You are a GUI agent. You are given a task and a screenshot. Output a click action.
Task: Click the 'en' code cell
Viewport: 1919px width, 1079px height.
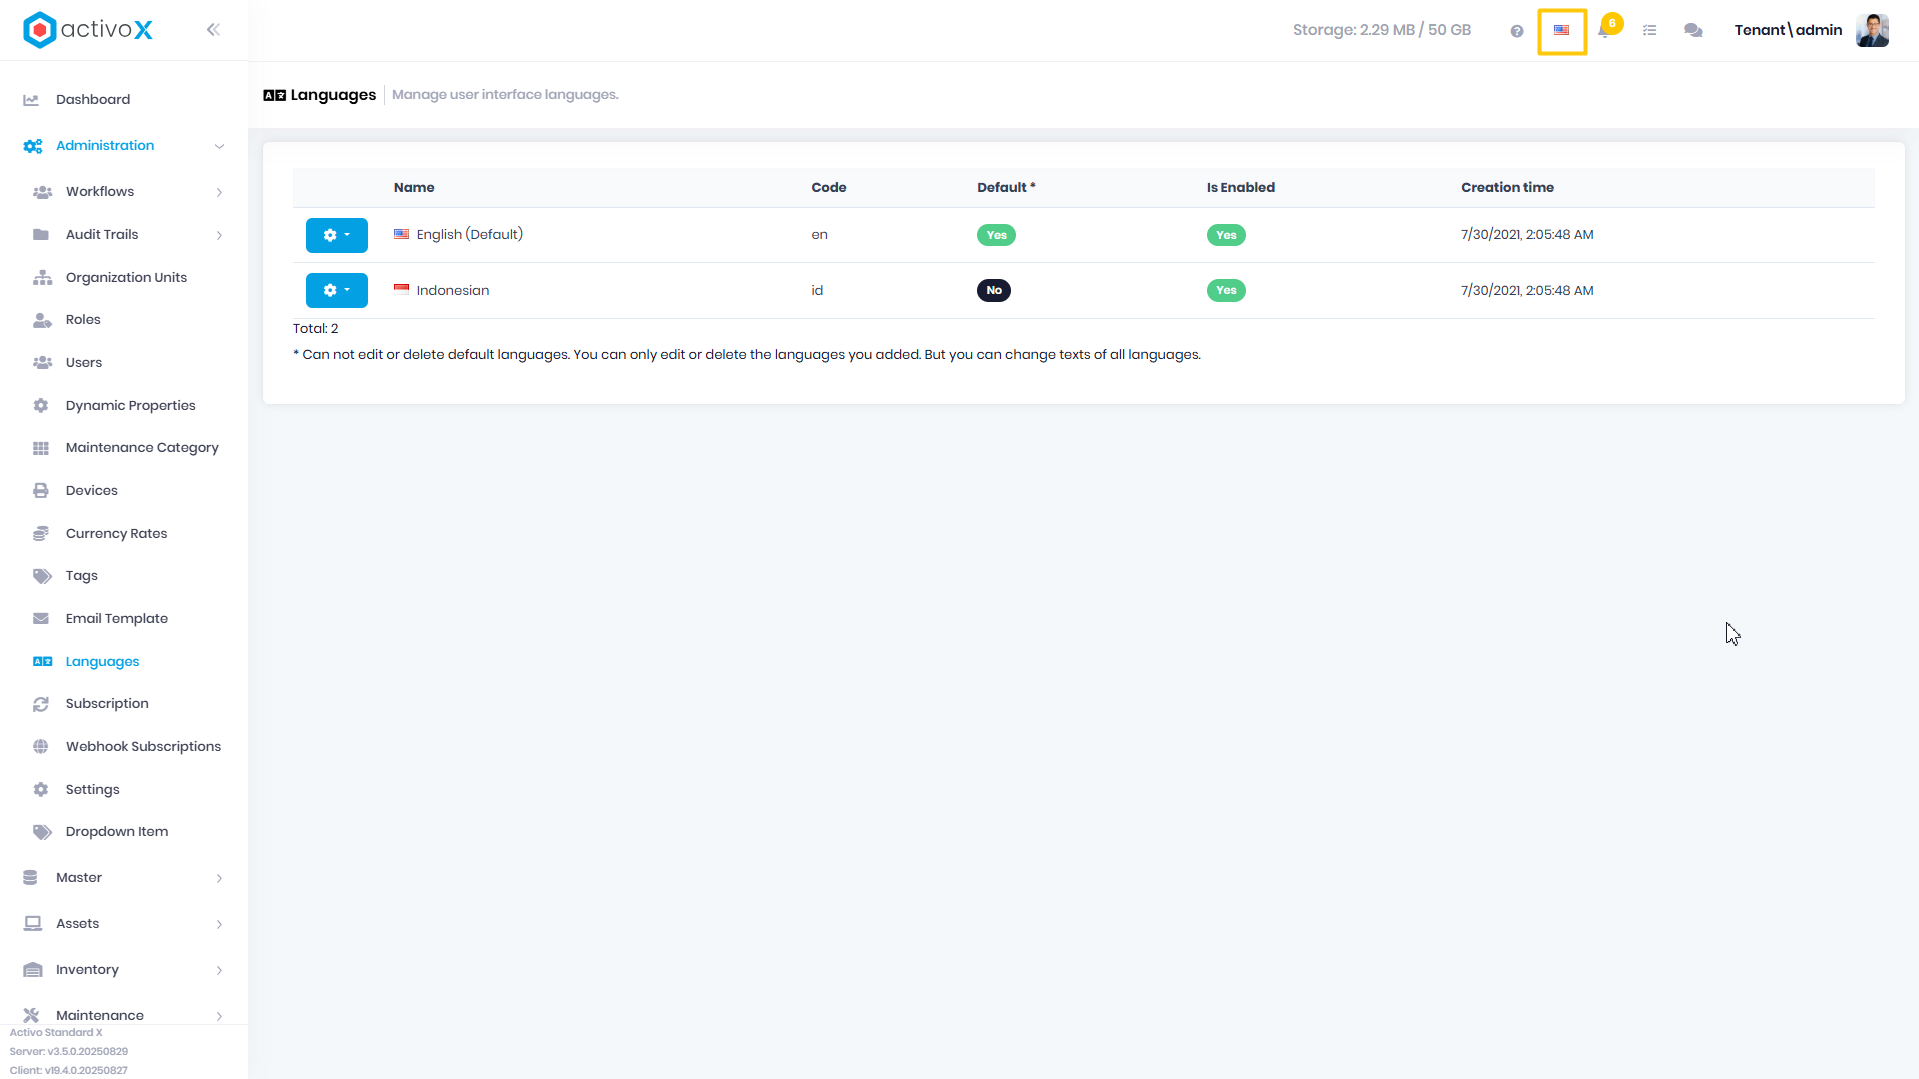click(x=820, y=235)
